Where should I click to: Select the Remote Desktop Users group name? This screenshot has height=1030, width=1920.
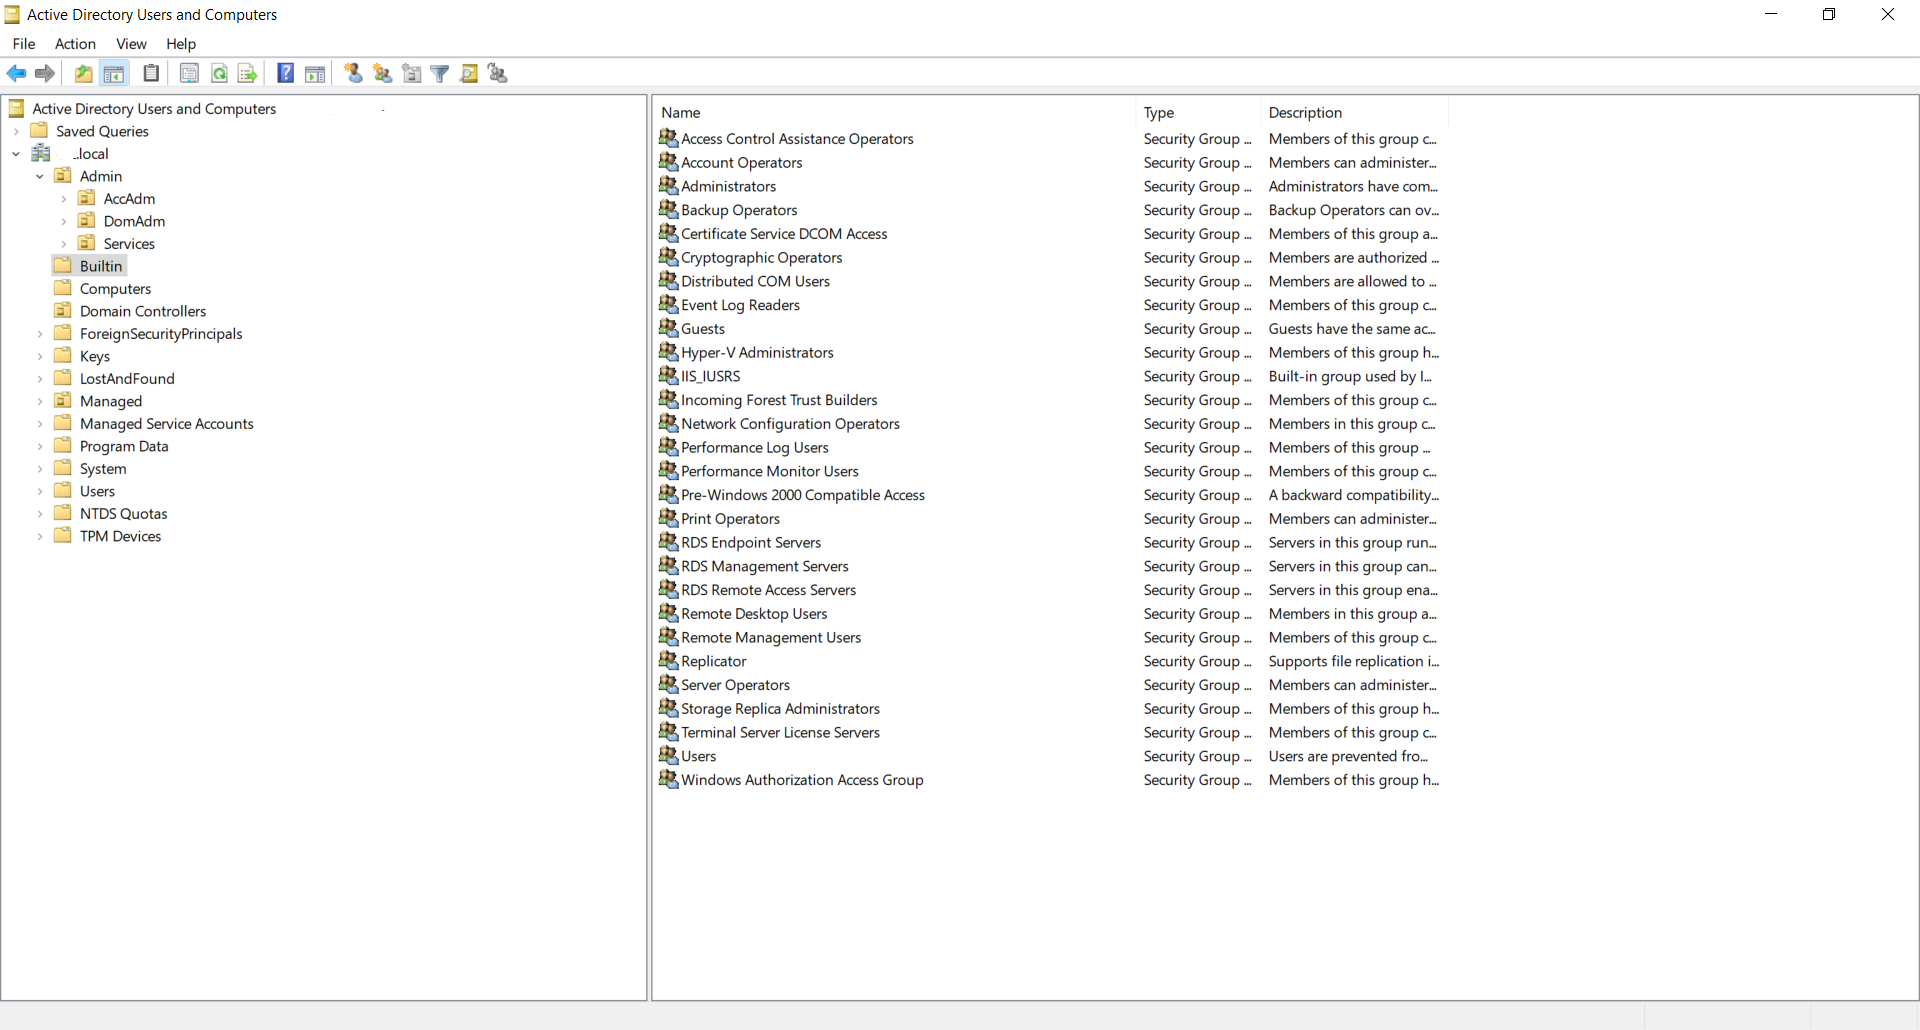tap(754, 614)
